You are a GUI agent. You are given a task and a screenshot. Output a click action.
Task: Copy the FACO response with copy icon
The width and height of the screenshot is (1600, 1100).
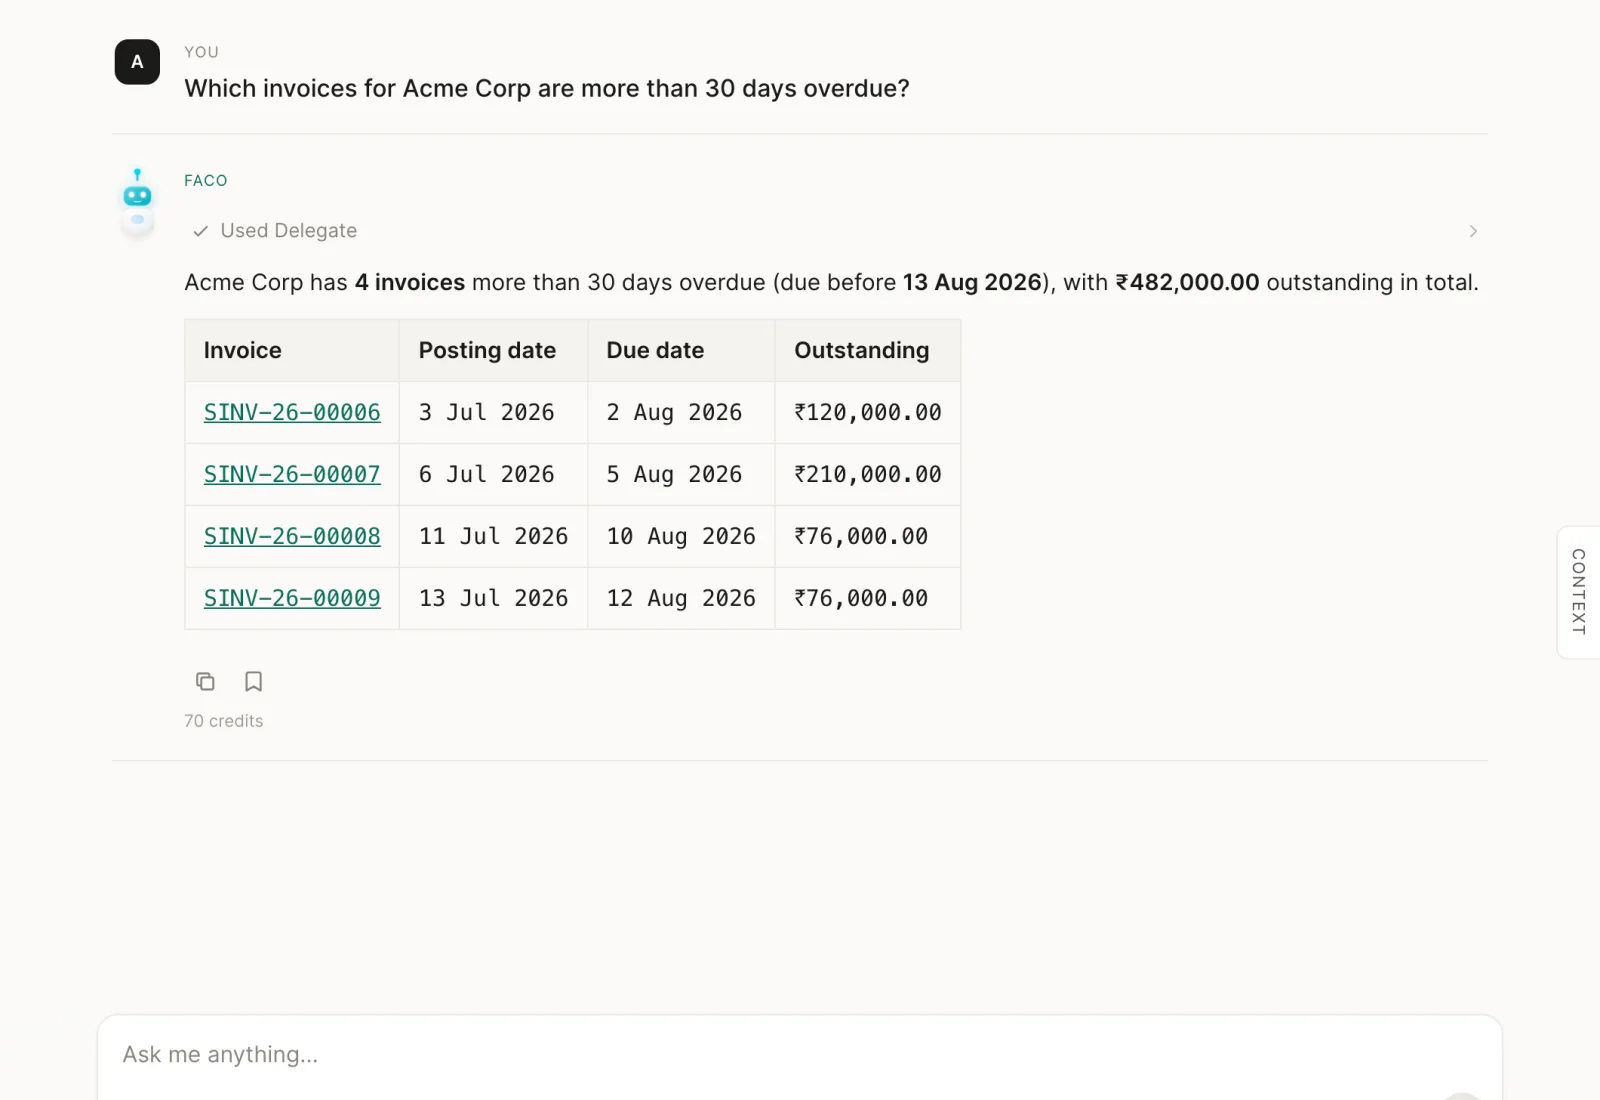[x=205, y=682]
